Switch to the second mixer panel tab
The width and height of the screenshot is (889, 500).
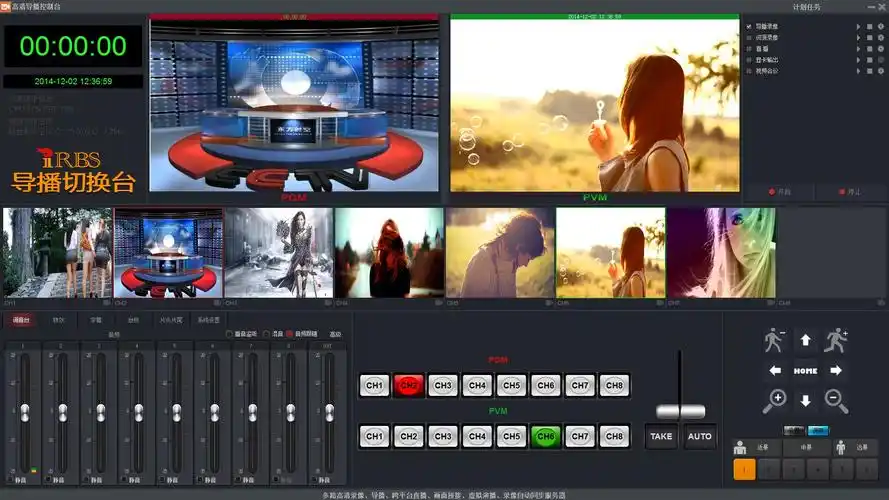pos(59,320)
